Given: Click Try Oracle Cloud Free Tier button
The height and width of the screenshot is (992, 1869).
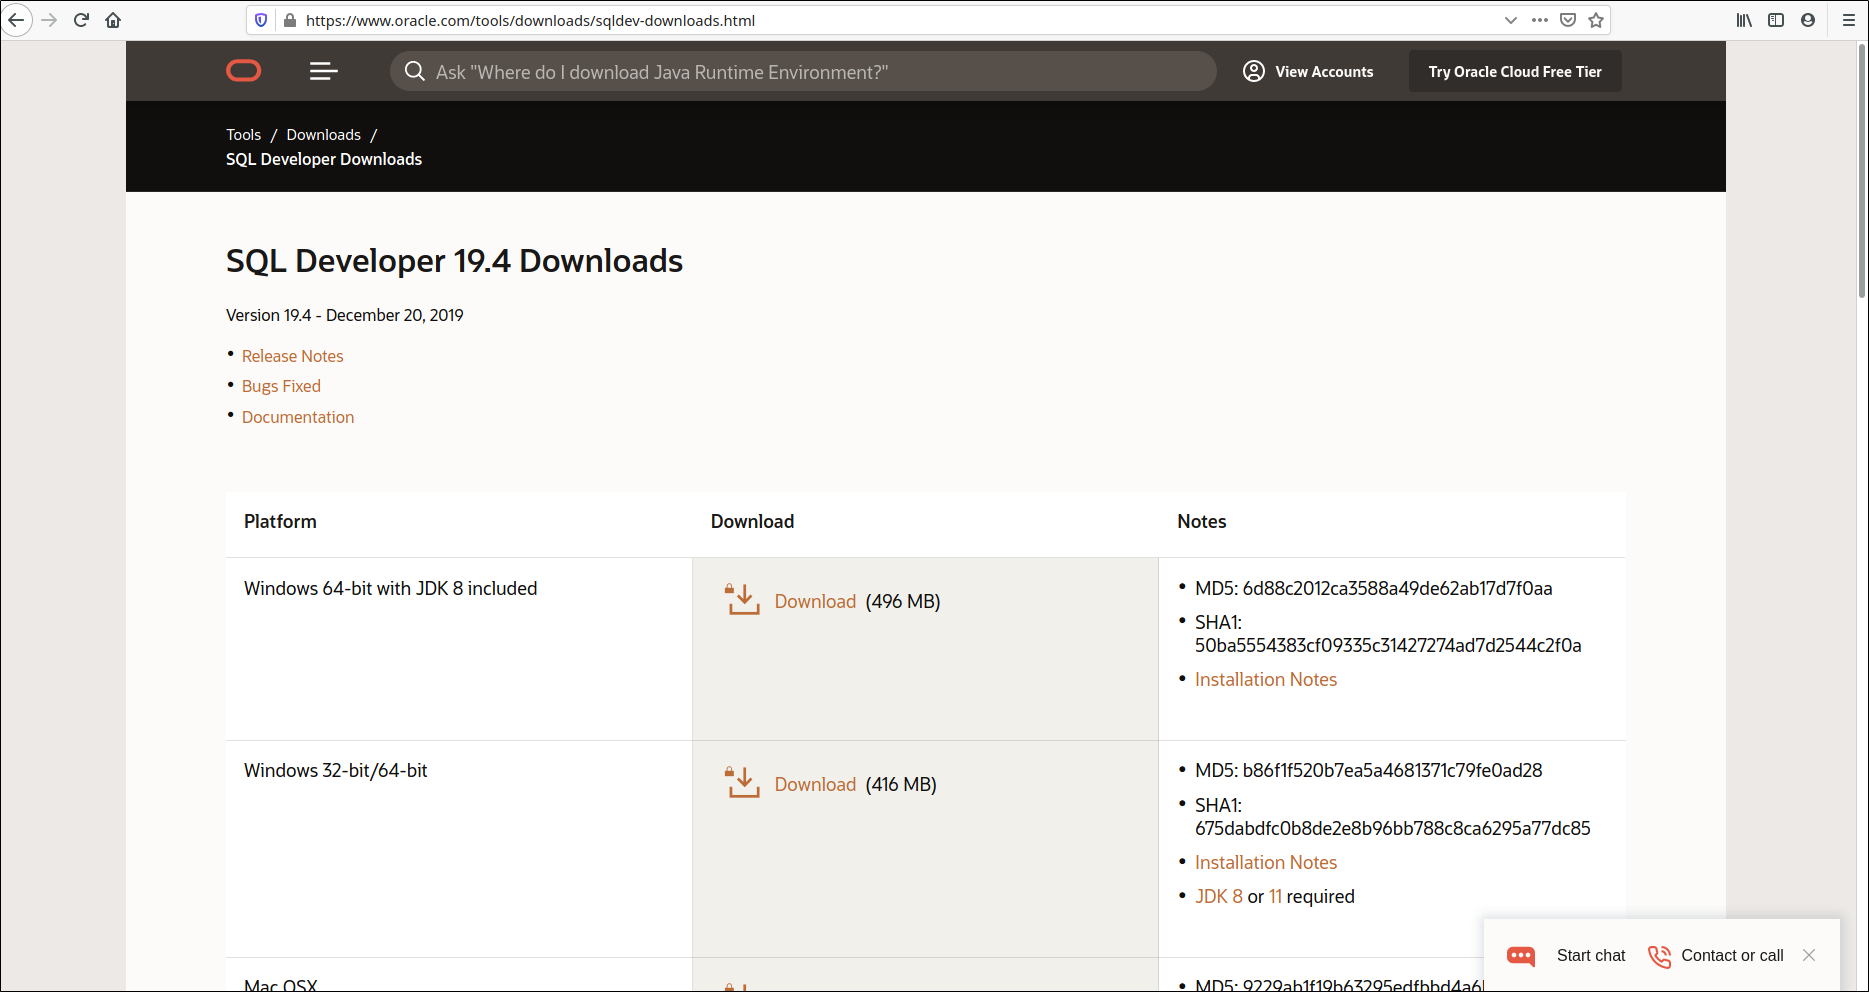Looking at the screenshot, I should pos(1515,71).
